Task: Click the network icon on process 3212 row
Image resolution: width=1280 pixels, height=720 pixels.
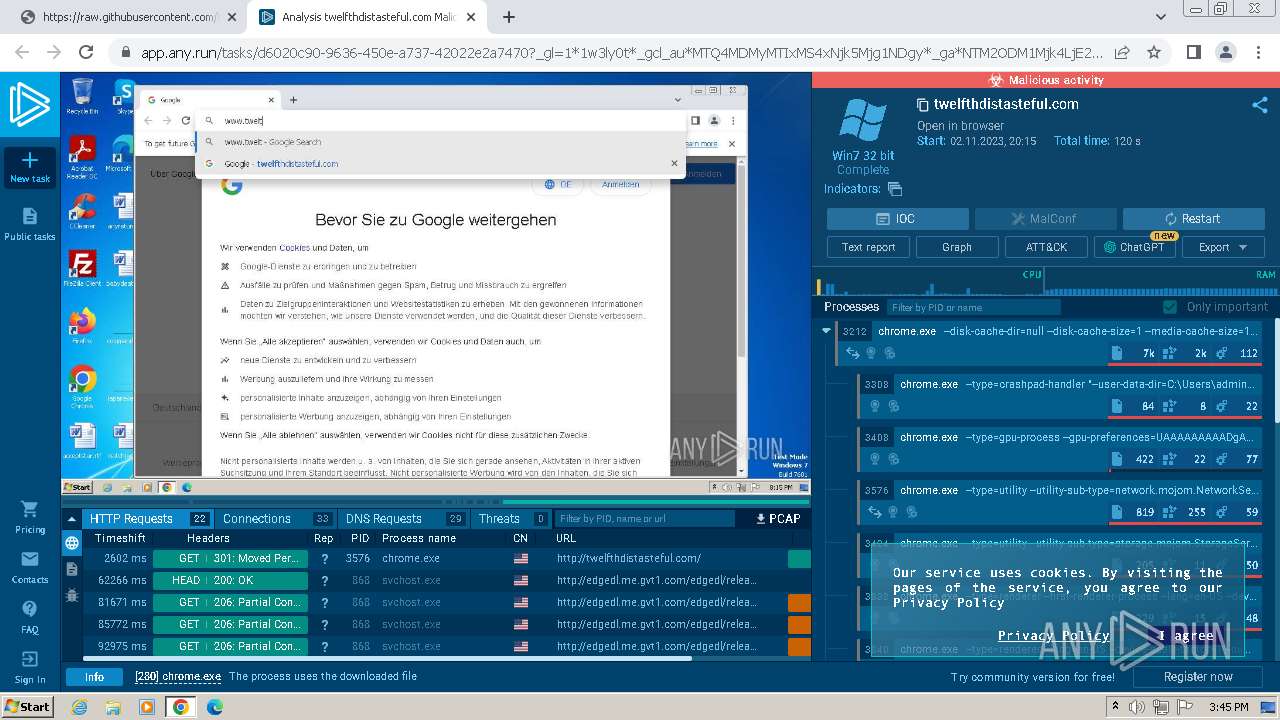Action: pos(852,353)
